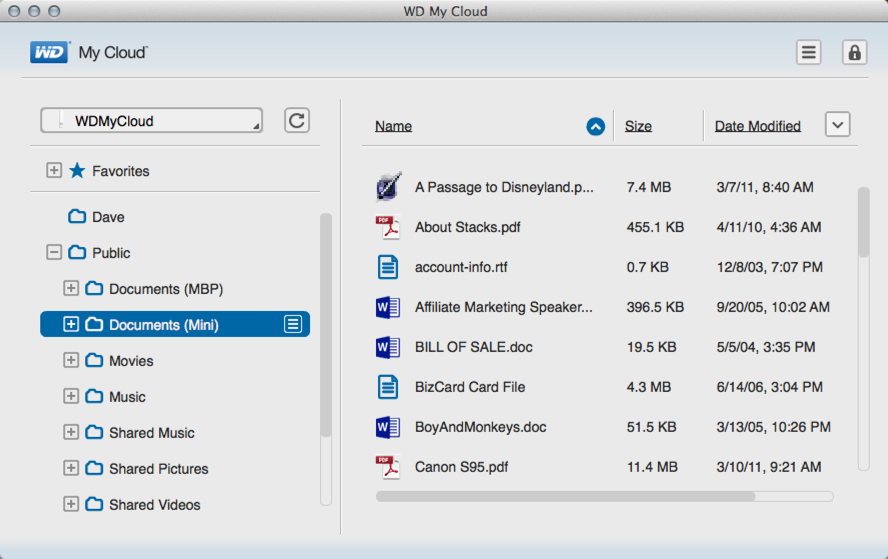The width and height of the screenshot is (888, 559).
Task: Click the refresh button next to WDMyCloud
Action: pyautogui.click(x=297, y=120)
